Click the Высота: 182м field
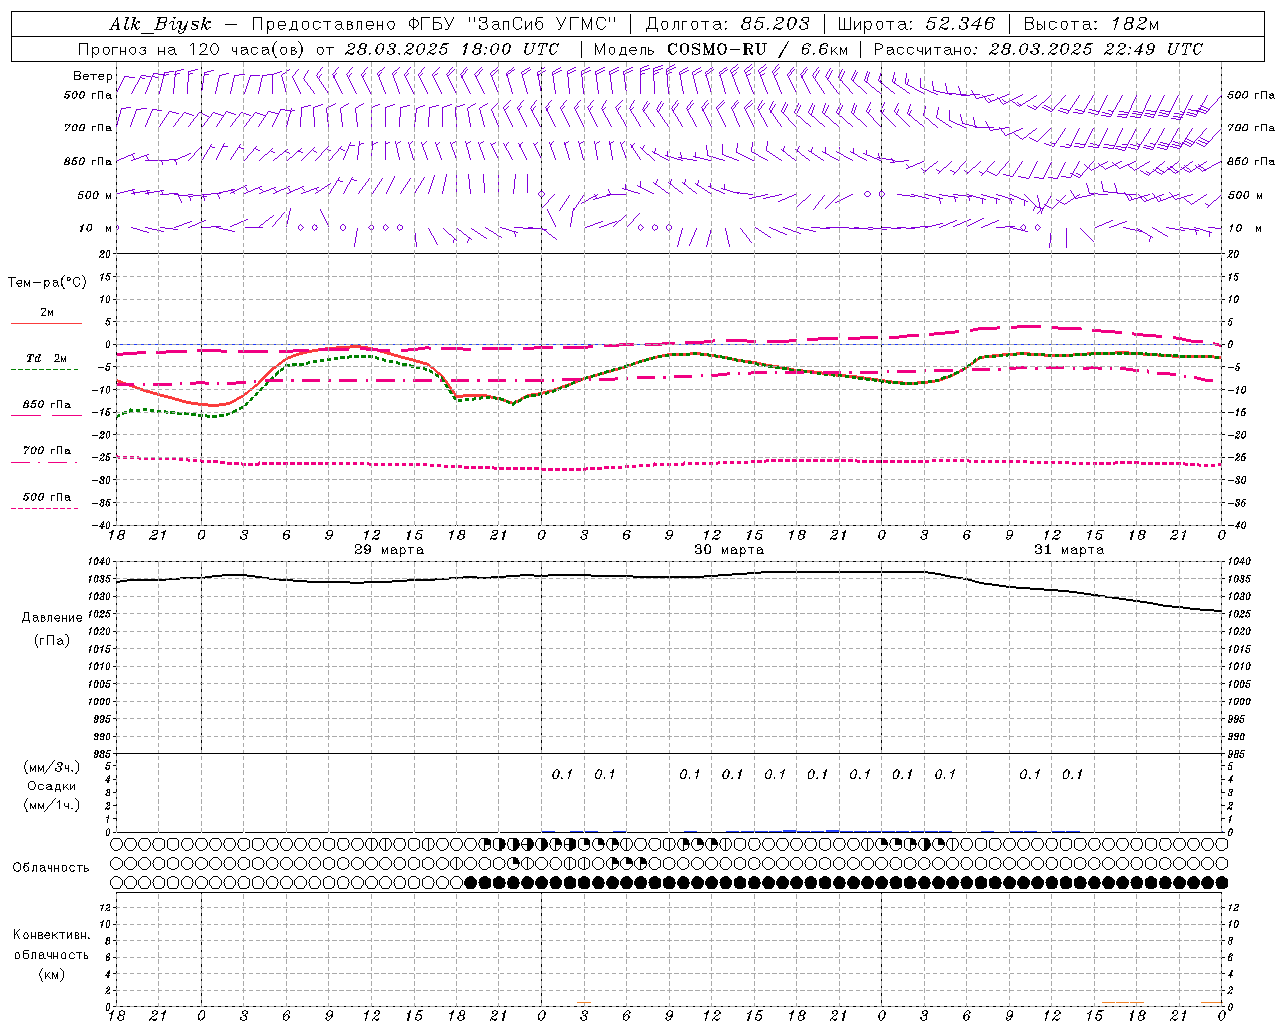 1091,24
